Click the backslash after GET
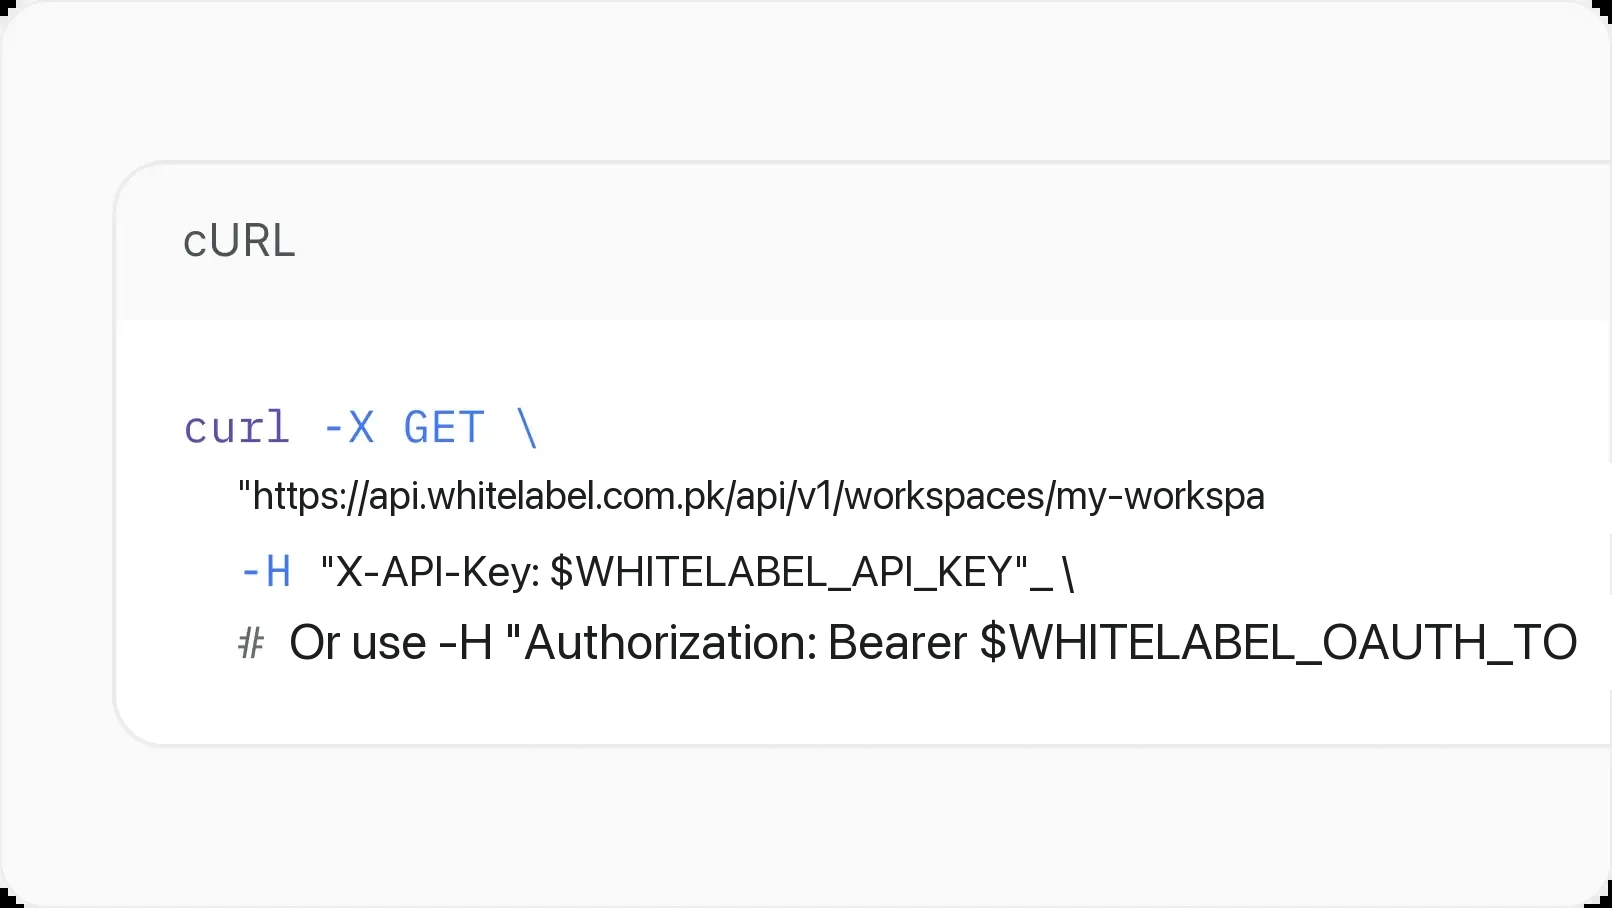 (528, 428)
